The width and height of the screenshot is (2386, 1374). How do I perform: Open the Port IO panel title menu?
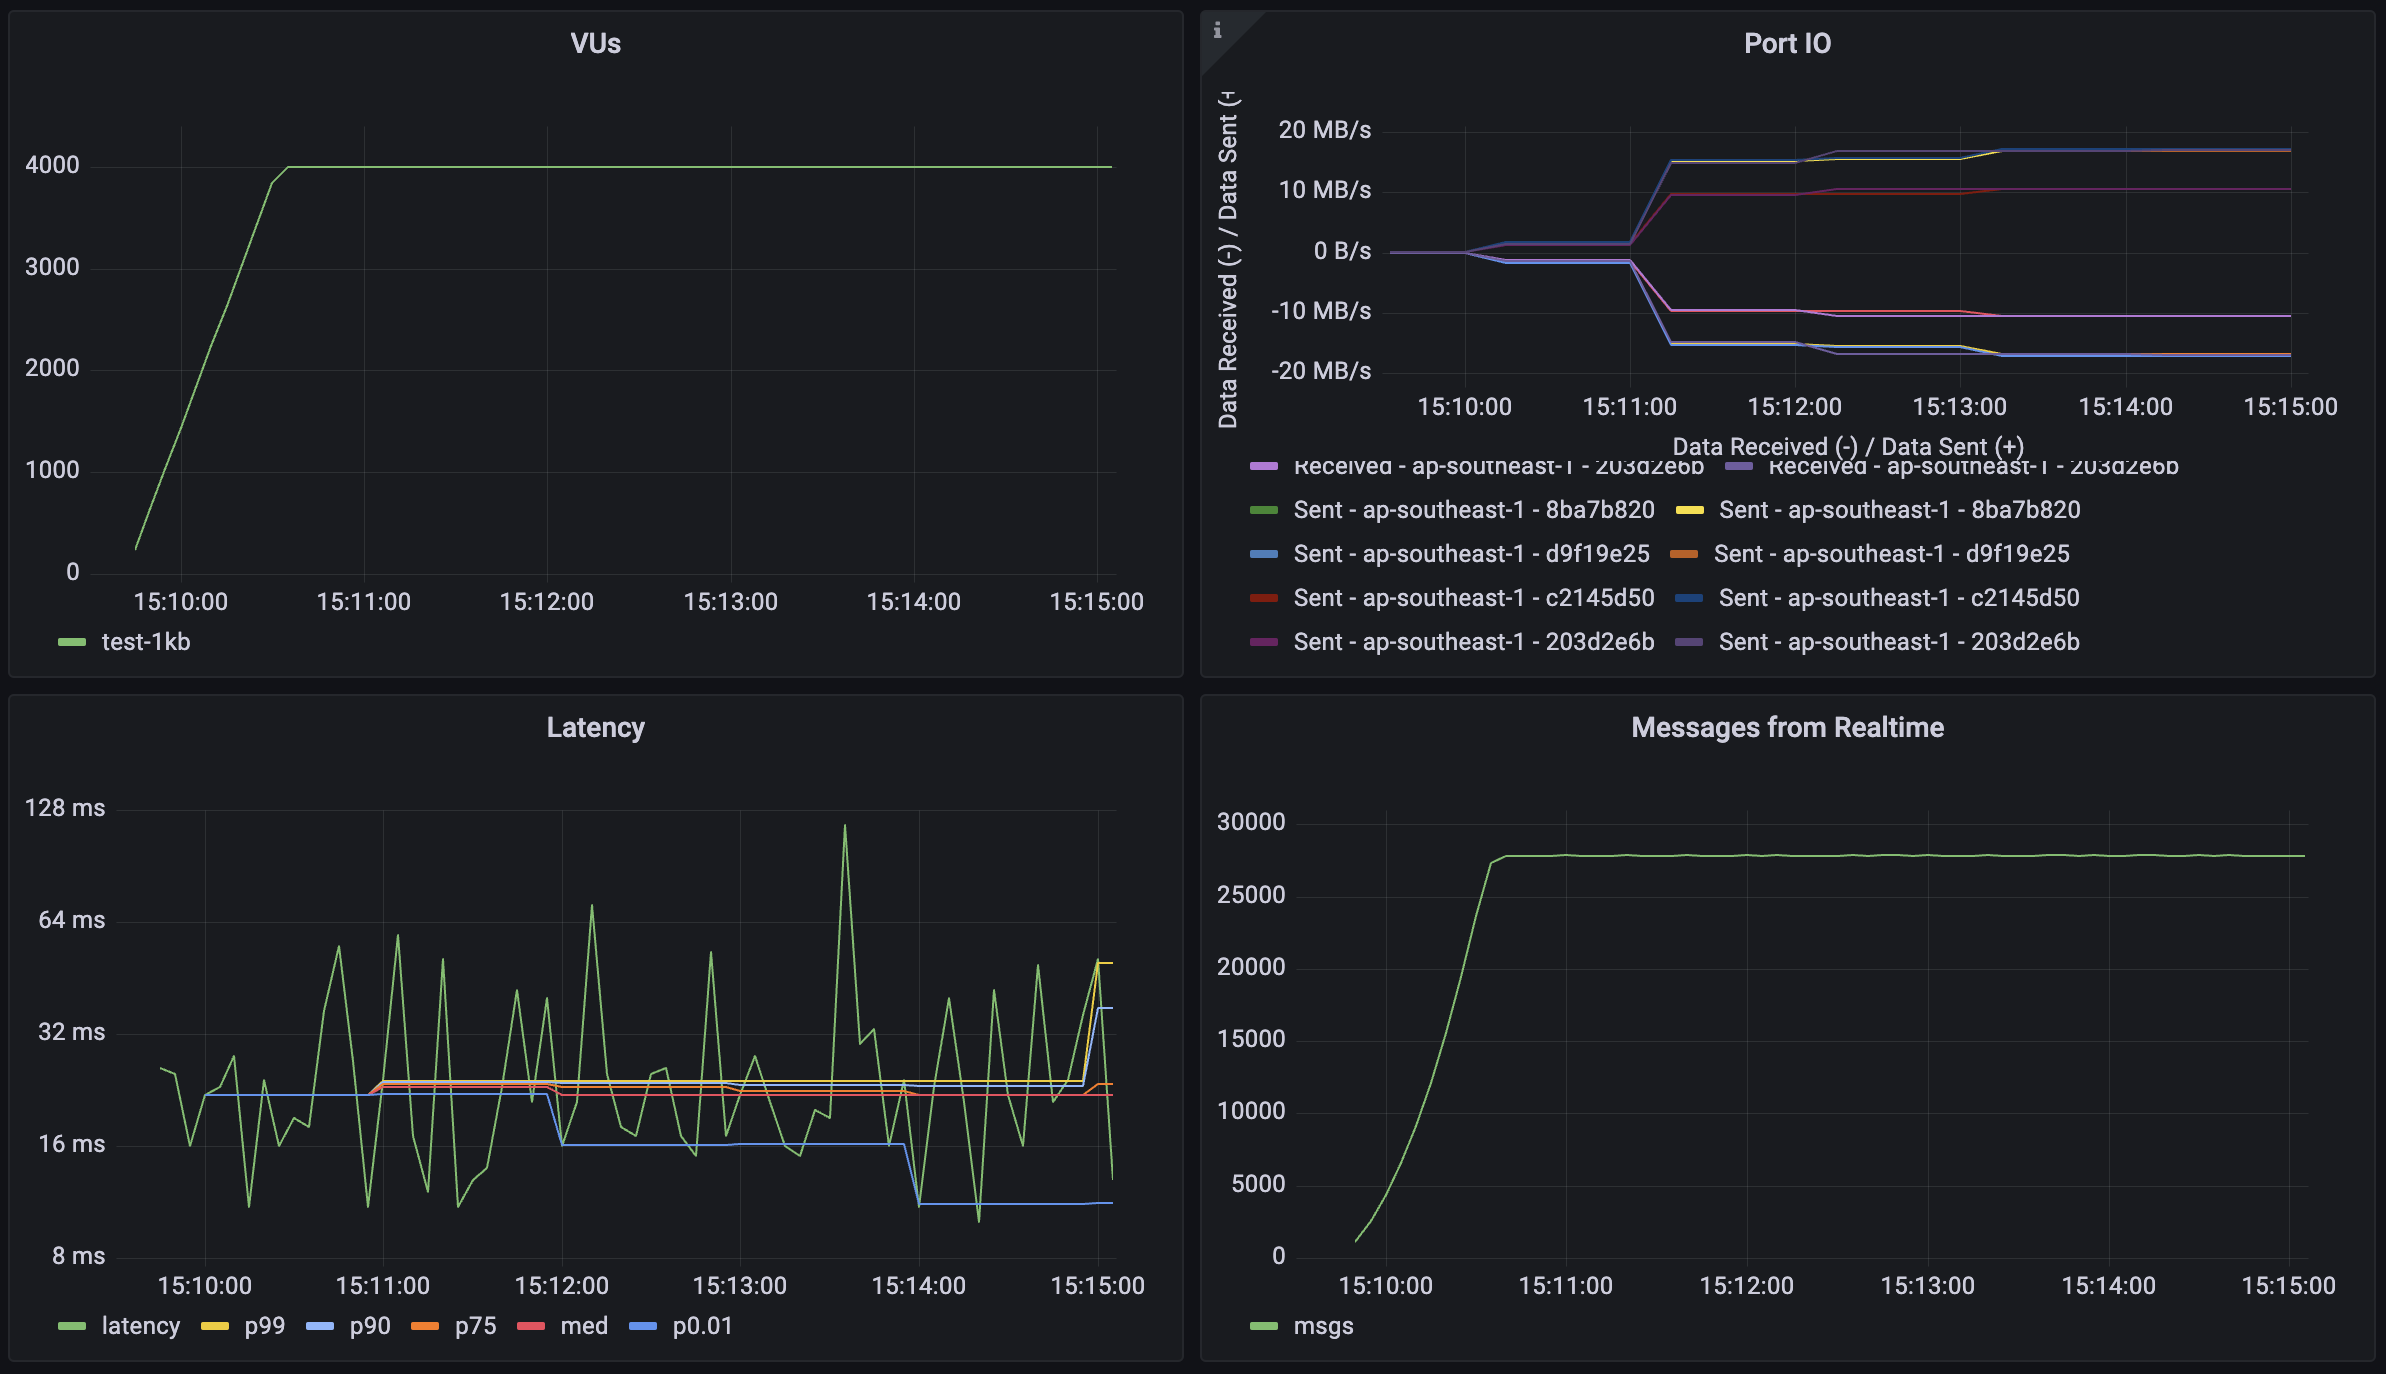[x=1788, y=43]
